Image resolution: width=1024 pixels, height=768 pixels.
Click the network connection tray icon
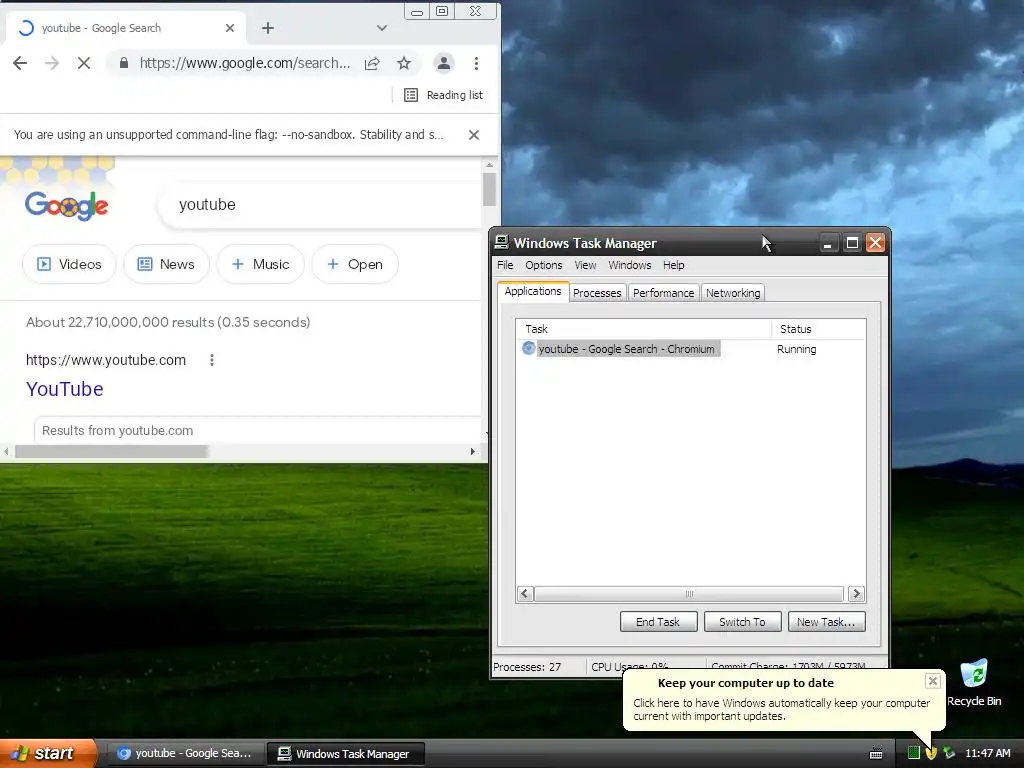[x=949, y=753]
